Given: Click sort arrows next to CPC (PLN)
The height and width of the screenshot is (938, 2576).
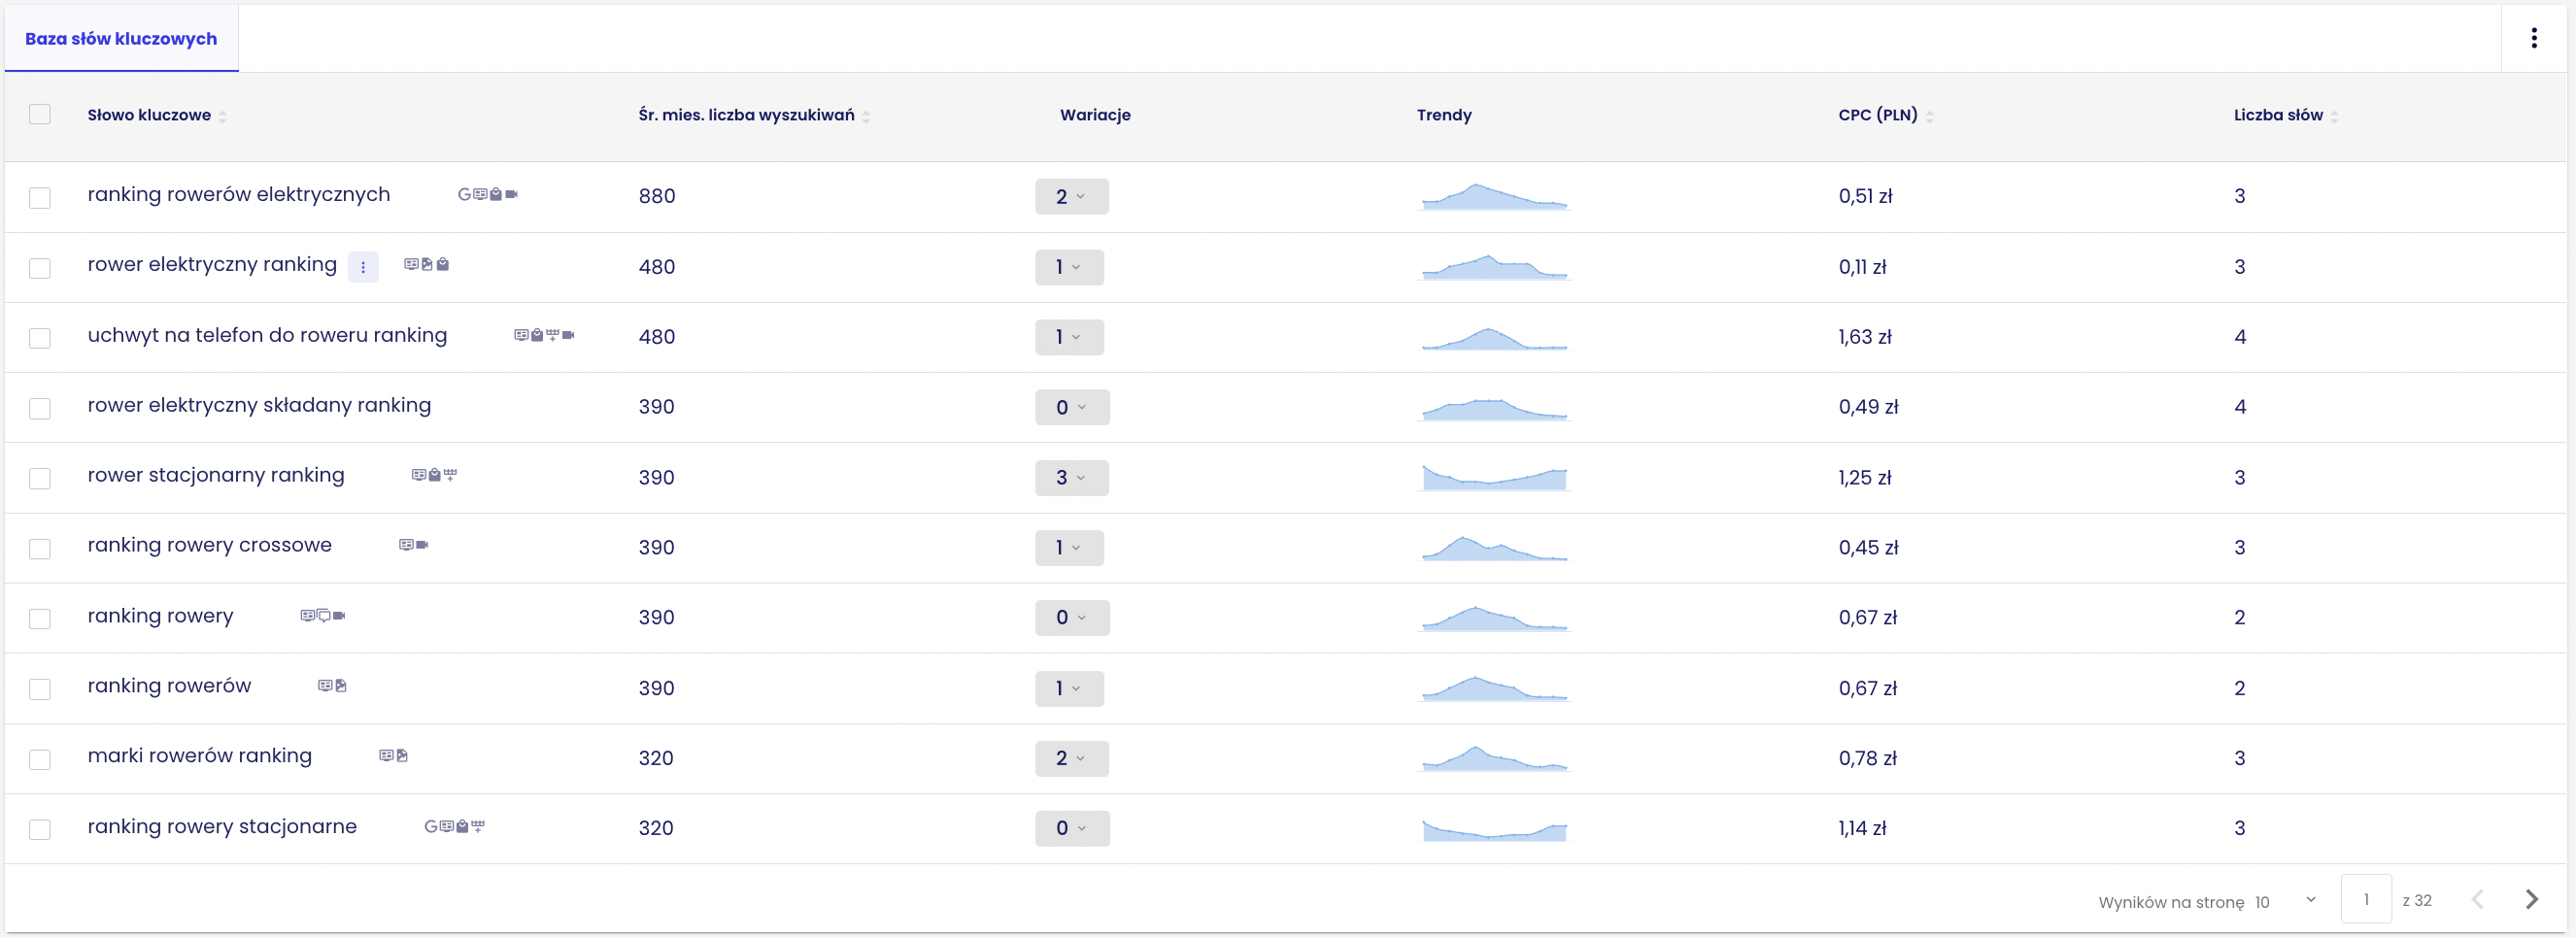Looking at the screenshot, I should [1930, 117].
